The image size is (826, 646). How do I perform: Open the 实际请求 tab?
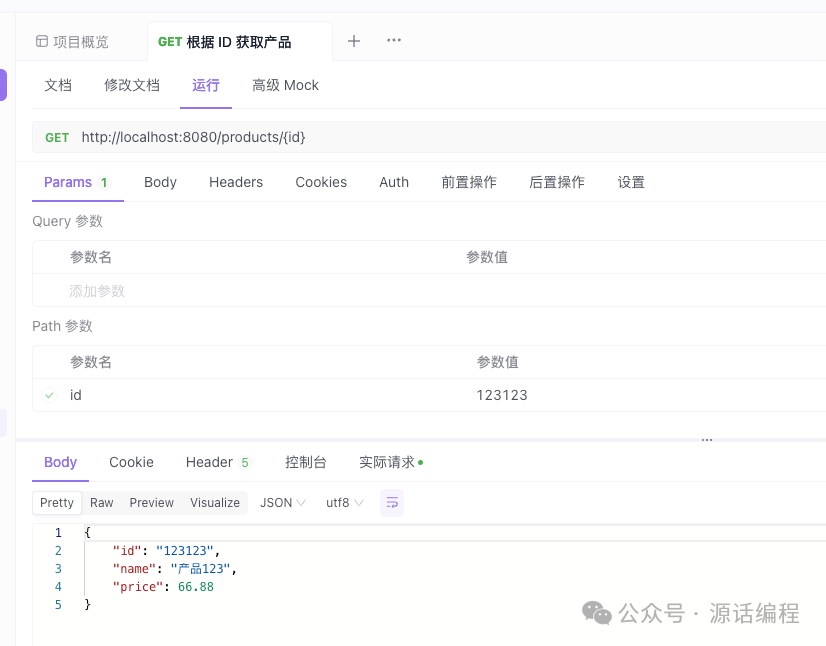tap(391, 462)
